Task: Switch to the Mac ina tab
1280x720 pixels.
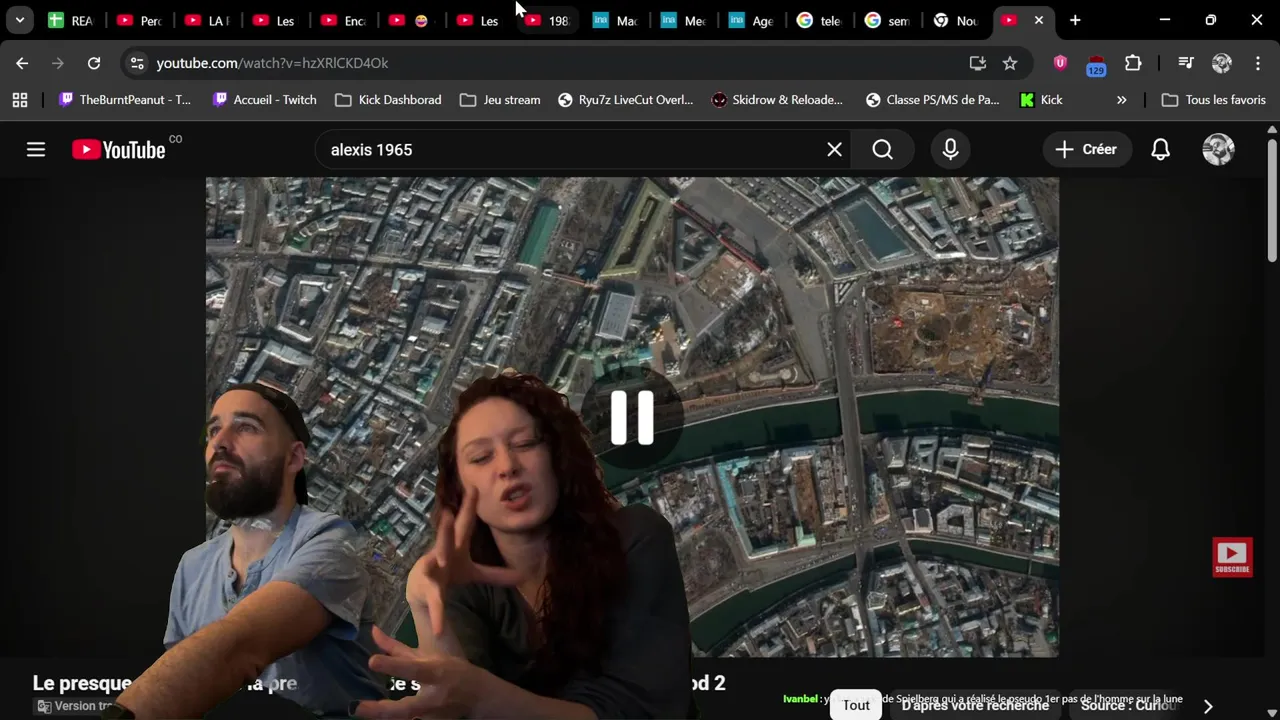Action: [x=614, y=20]
